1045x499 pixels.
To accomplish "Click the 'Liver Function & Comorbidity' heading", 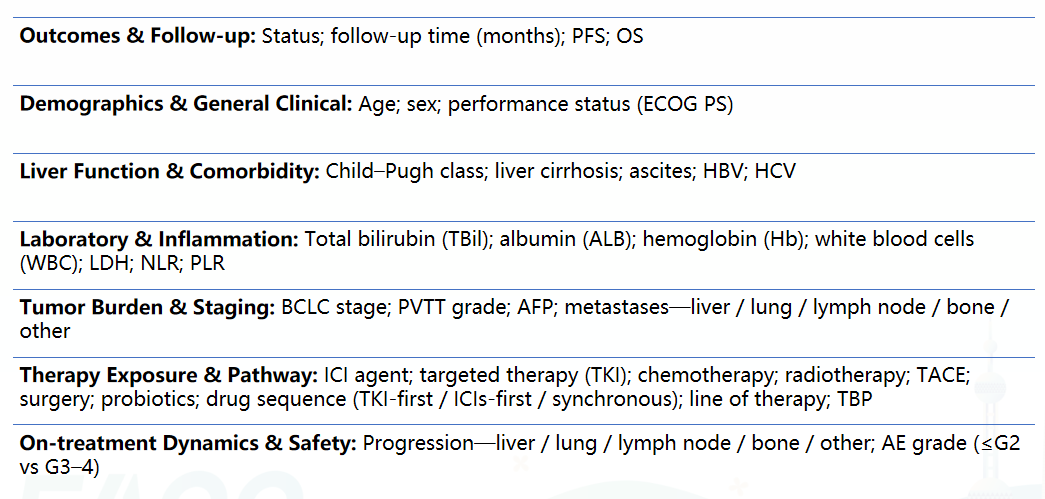I will tap(169, 172).
